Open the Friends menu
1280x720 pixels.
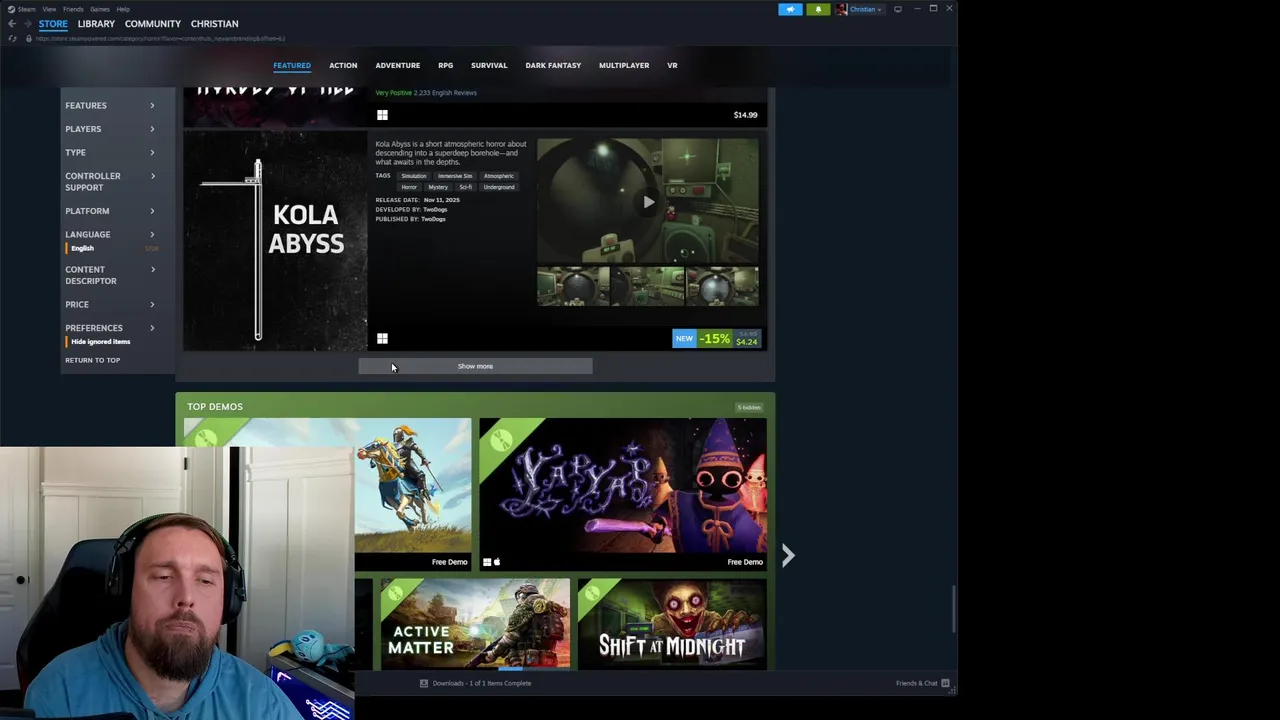point(73,9)
